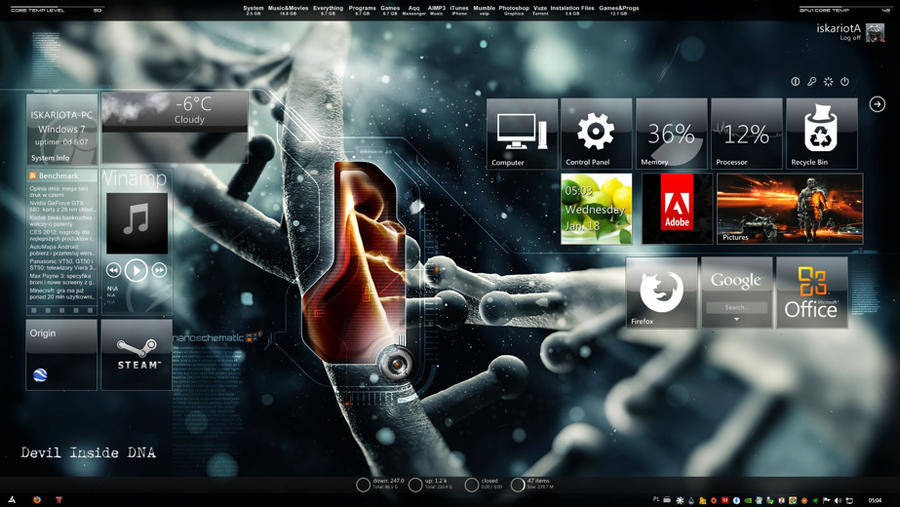Open the Benchmark RSS feed header

(61, 176)
